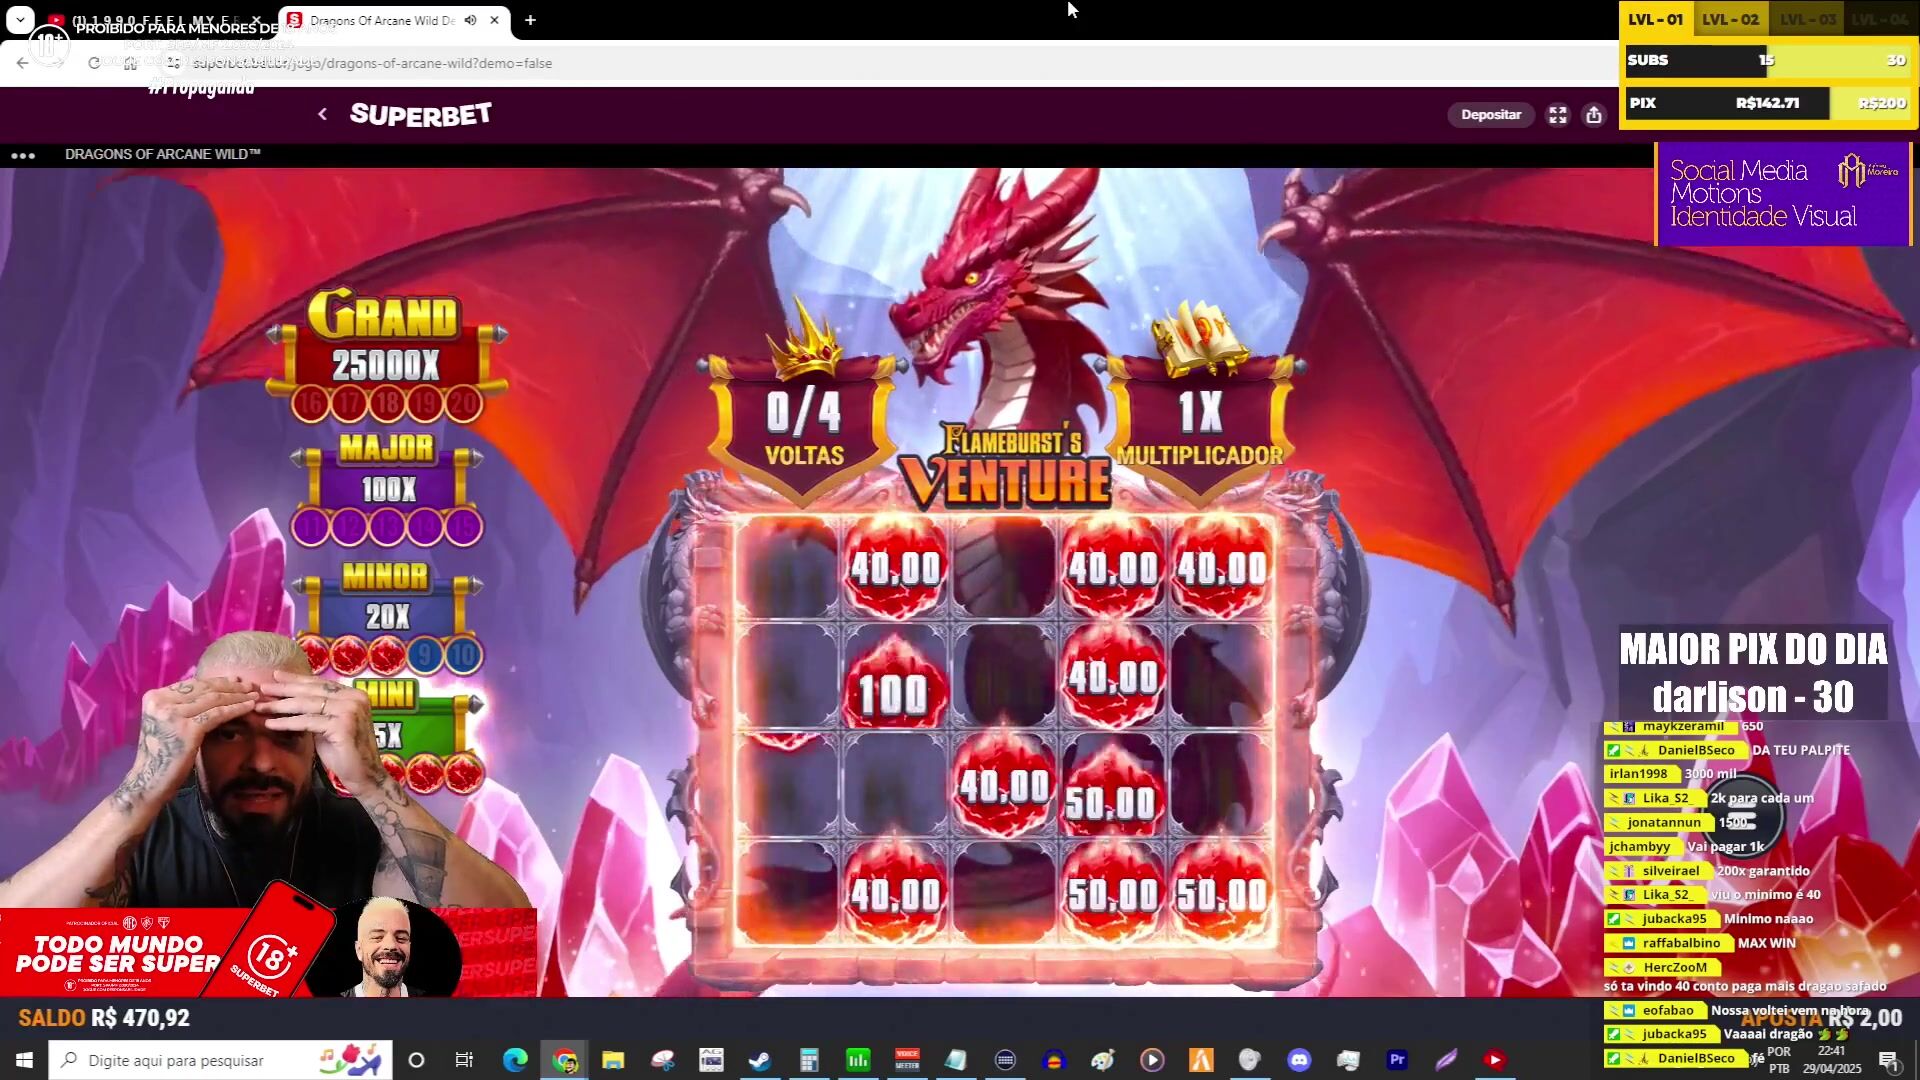Viewport: 1920px width, 1080px height.
Task: Click the Depositar button
Action: click(1490, 115)
